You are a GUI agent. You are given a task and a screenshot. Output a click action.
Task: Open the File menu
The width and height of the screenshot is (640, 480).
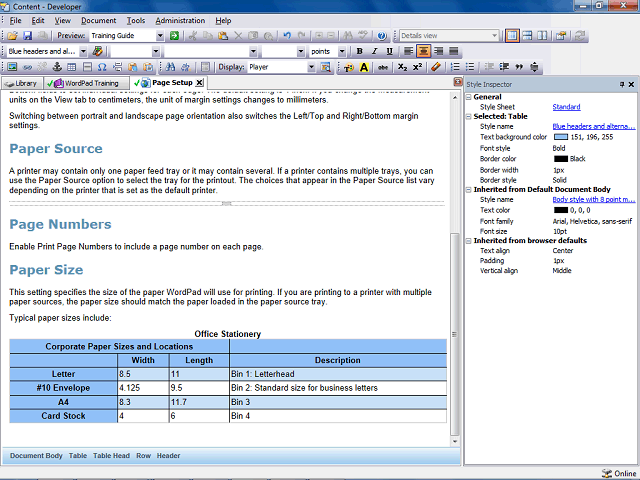click(x=16, y=20)
